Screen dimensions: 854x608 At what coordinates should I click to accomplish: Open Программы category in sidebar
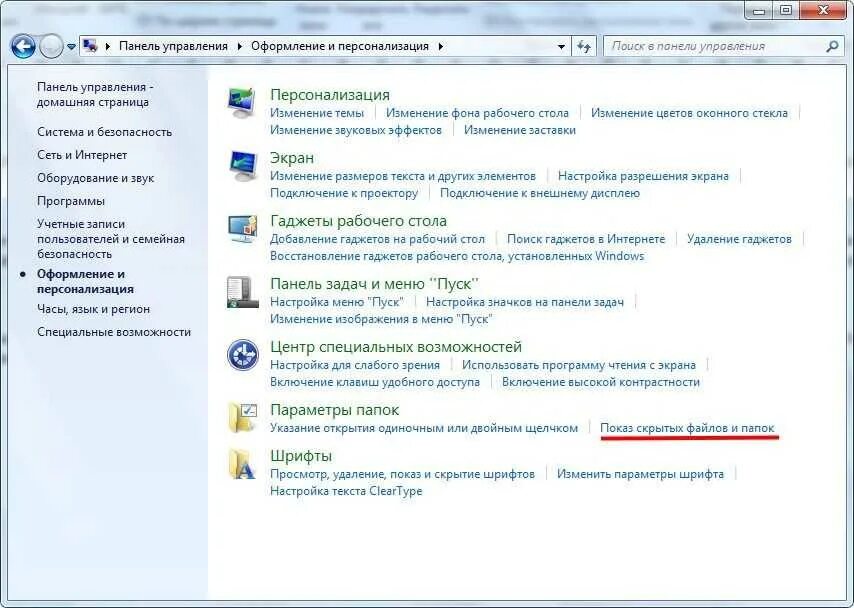coord(71,201)
